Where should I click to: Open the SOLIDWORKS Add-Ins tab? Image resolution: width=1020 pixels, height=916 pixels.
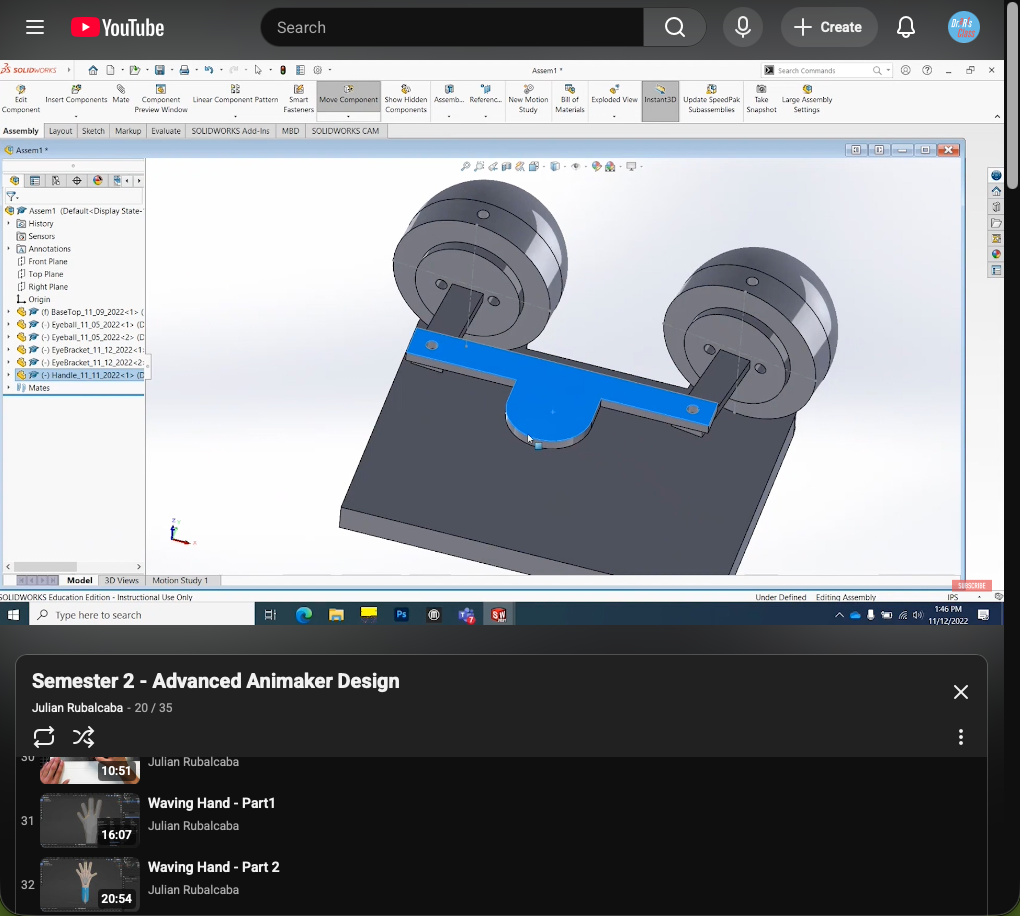pyautogui.click(x=230, y=131)
